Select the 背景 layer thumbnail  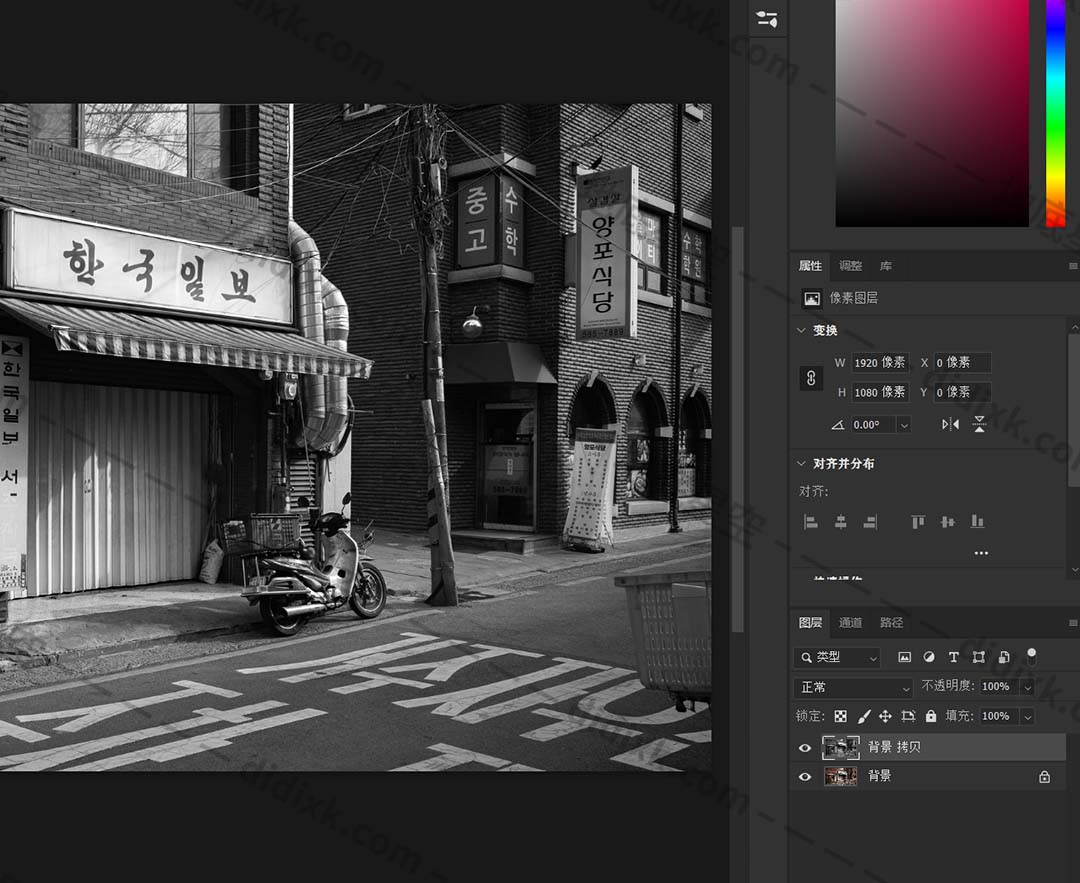coord(841,777)
